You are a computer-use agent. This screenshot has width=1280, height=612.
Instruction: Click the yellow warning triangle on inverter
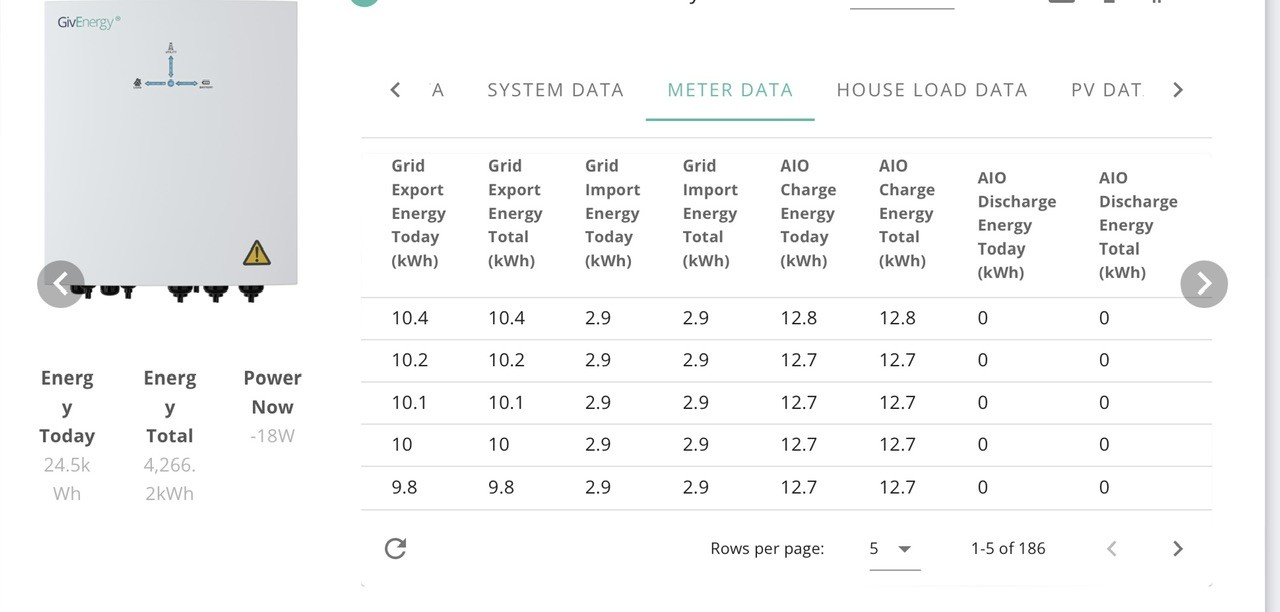[257, 252]
